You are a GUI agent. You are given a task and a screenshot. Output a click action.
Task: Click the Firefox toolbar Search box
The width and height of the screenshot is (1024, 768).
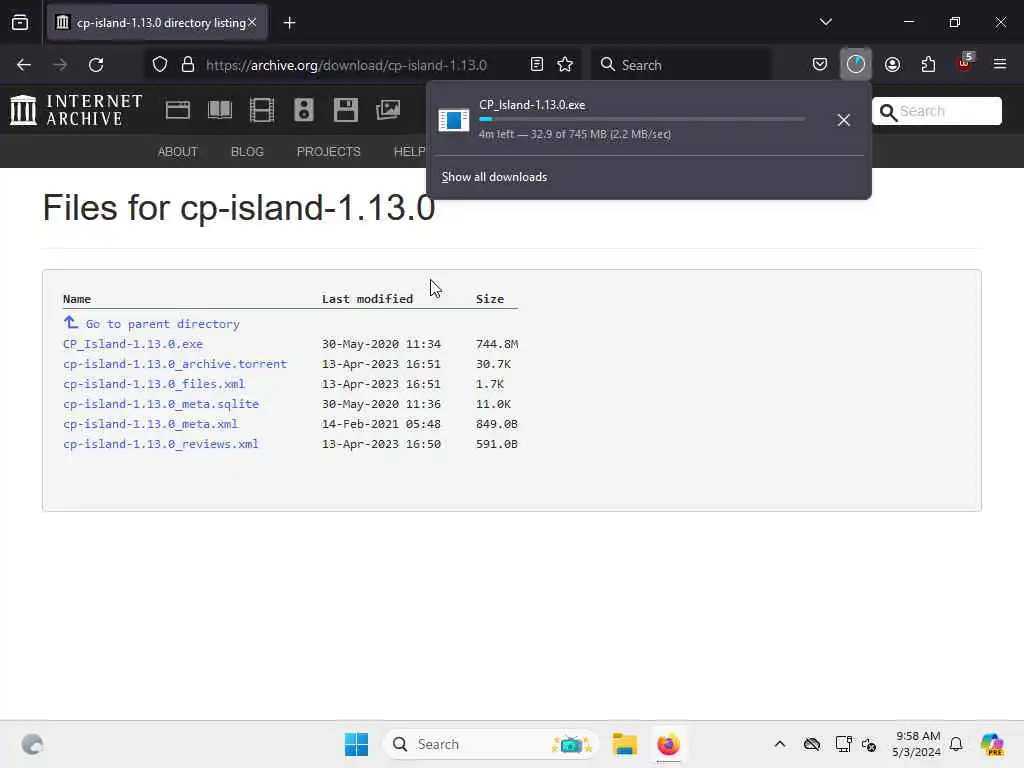pyautogui.click(x=681, y=65)
